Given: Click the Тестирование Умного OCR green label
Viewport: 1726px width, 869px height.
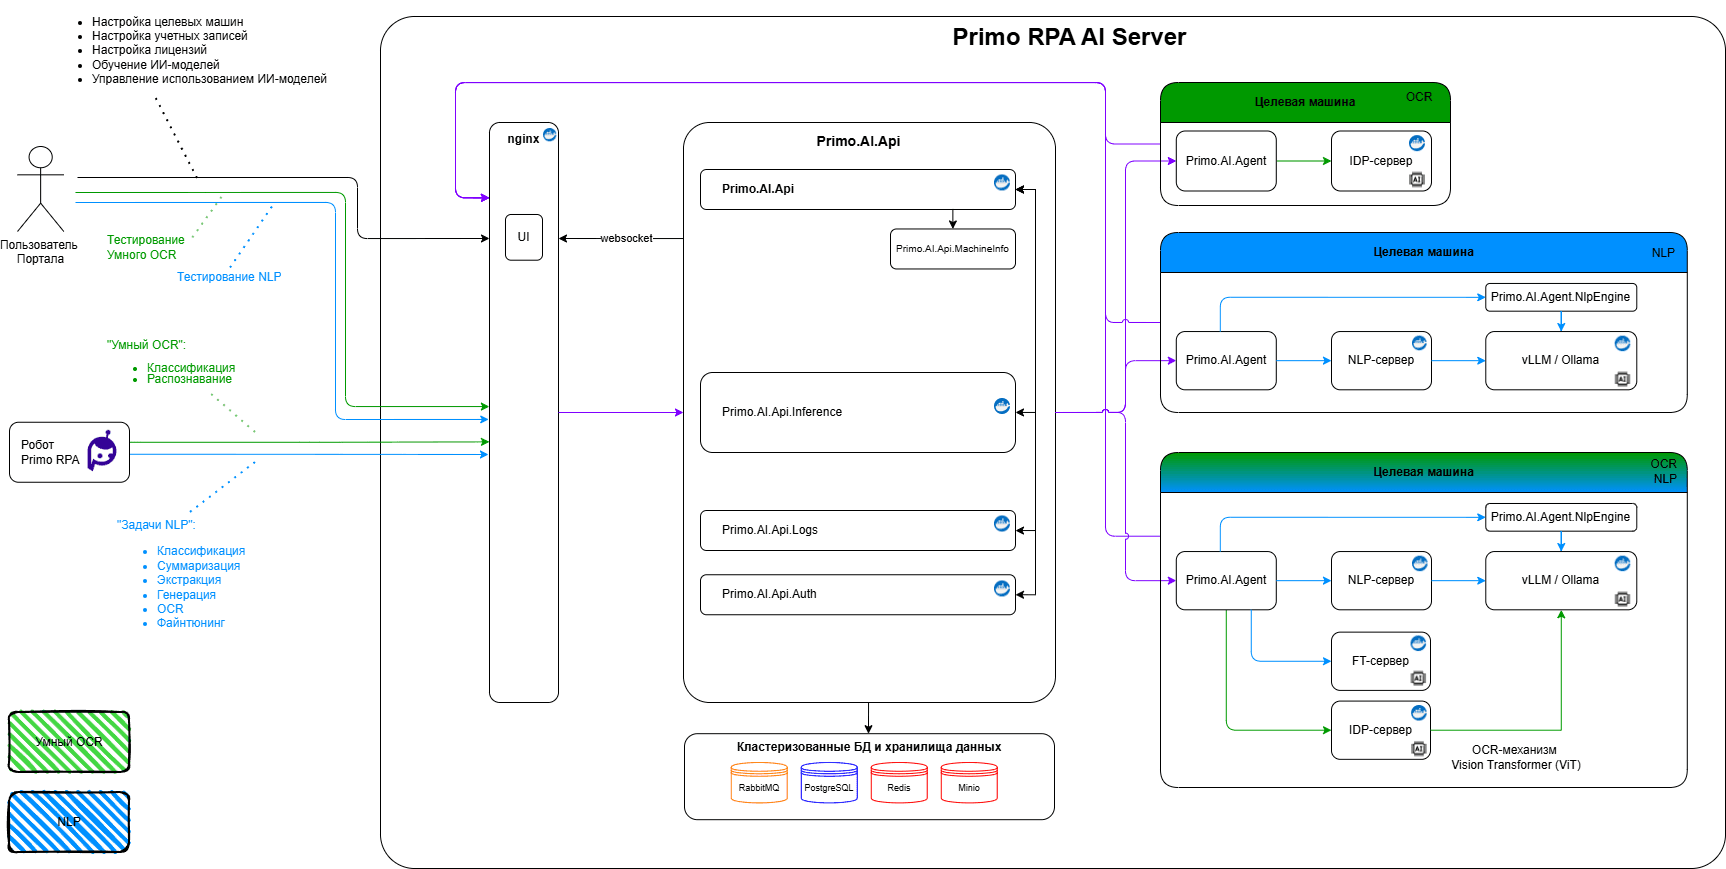Looking at the screenshot, I should coord(145,247).
